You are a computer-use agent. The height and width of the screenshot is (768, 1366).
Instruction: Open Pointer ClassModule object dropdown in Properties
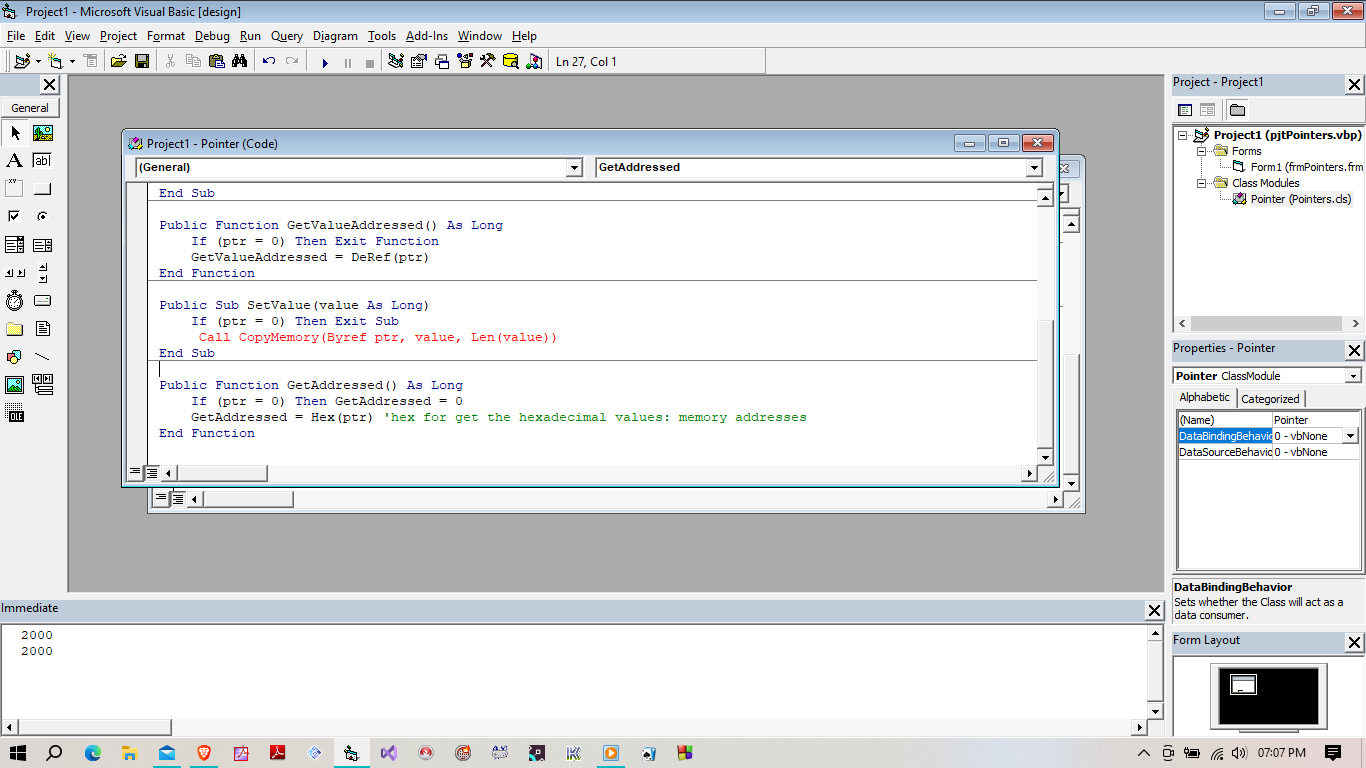point(1353,376)
